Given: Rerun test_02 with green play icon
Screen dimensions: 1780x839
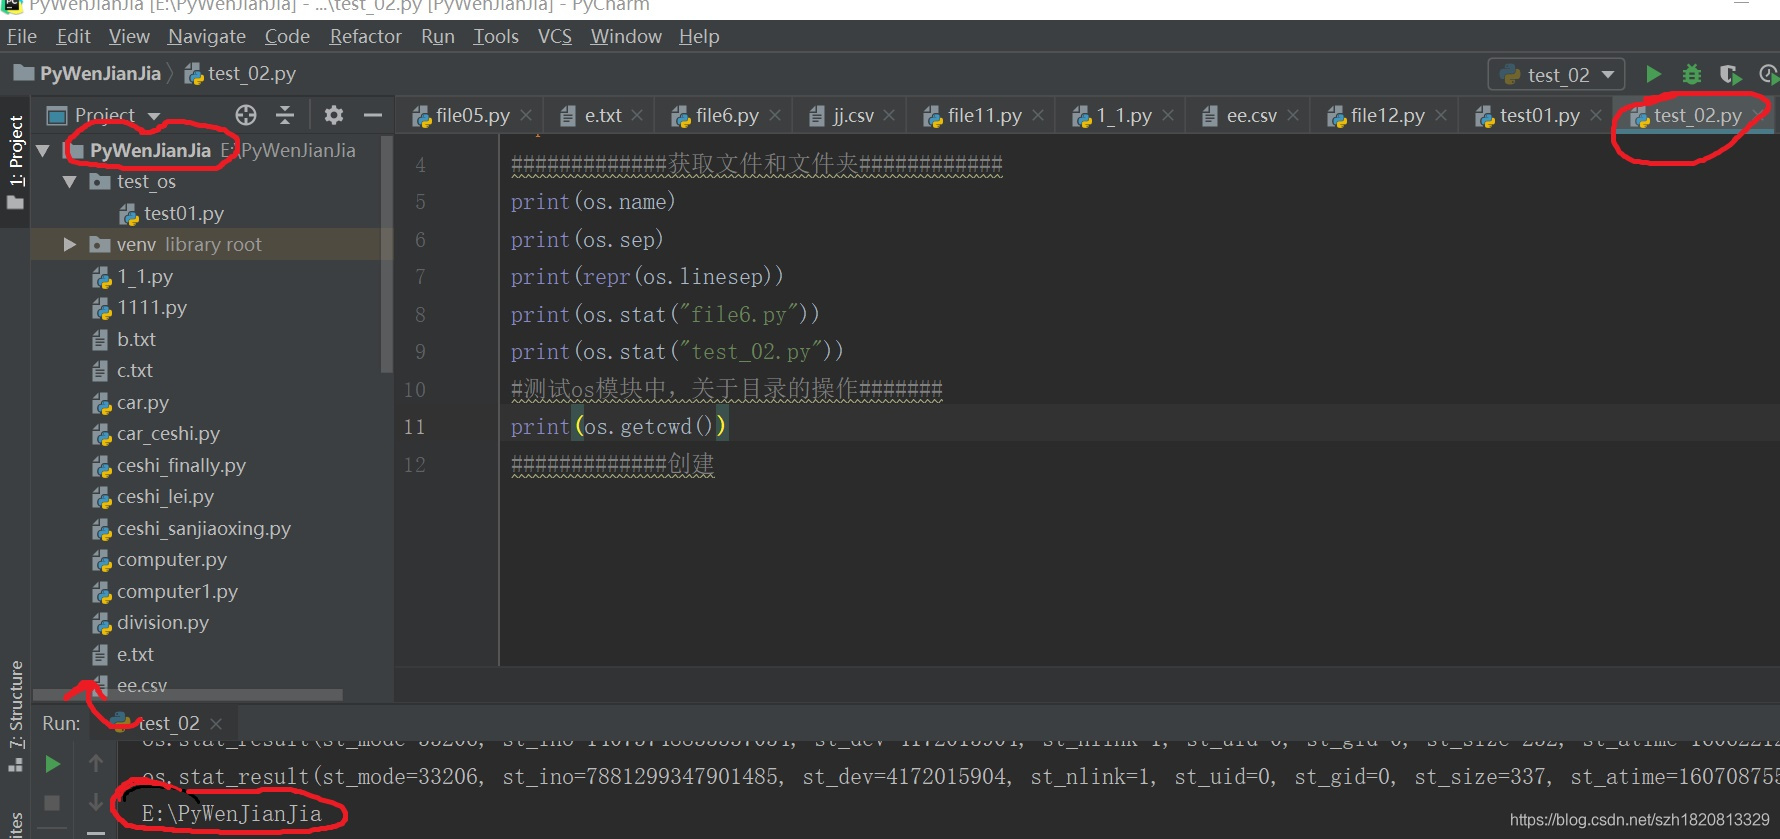Looking at the screenshot, I should pos(53,764).
